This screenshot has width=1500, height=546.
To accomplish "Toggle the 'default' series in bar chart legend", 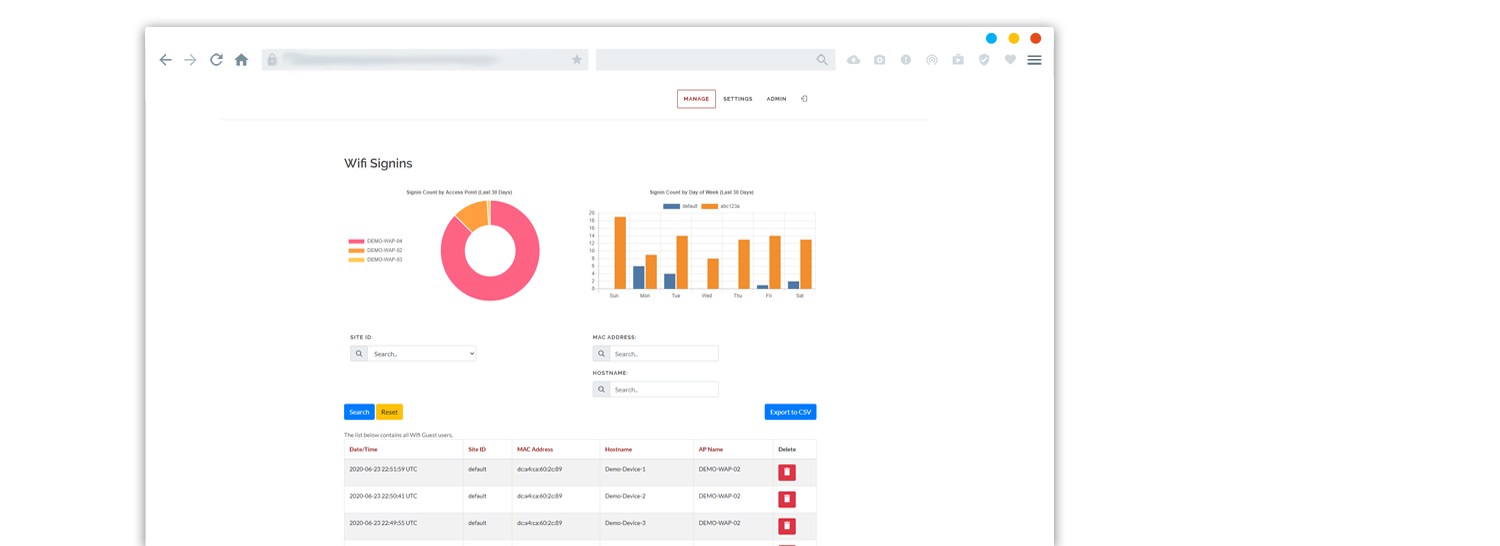I will 680,206.
